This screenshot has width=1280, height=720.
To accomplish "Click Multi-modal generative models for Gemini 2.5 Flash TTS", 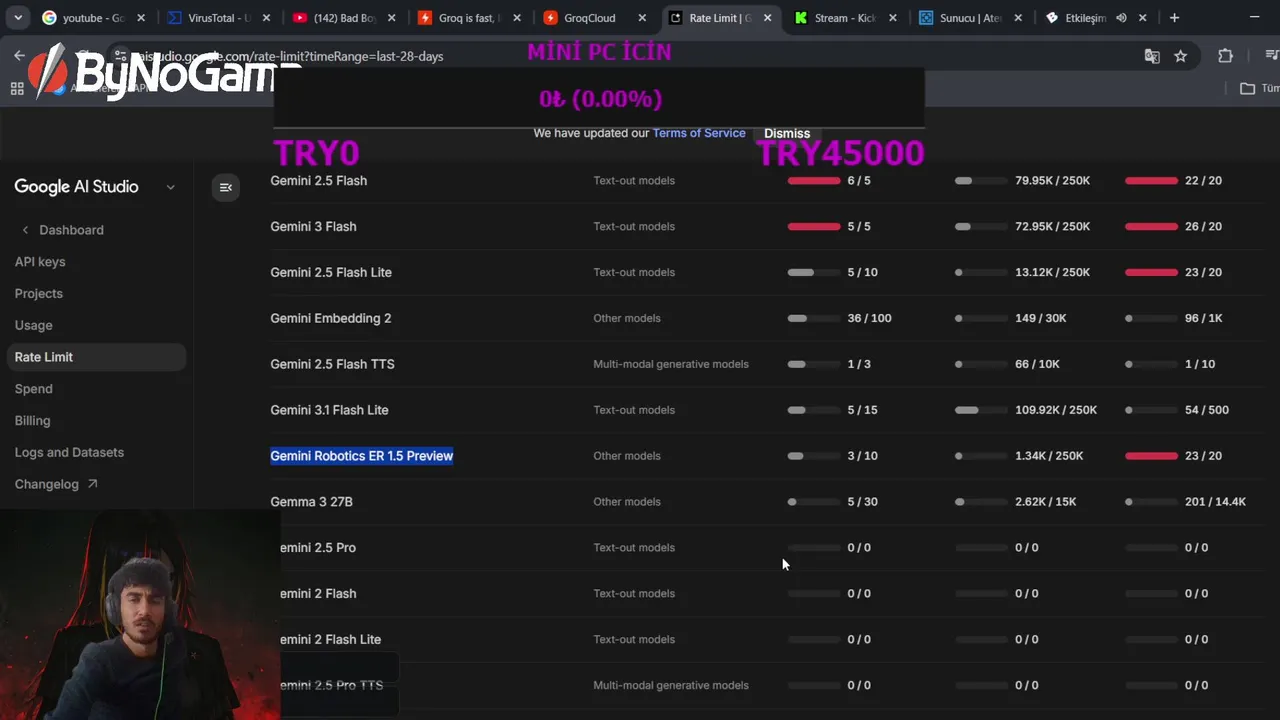I will click(x=671, y=364).
